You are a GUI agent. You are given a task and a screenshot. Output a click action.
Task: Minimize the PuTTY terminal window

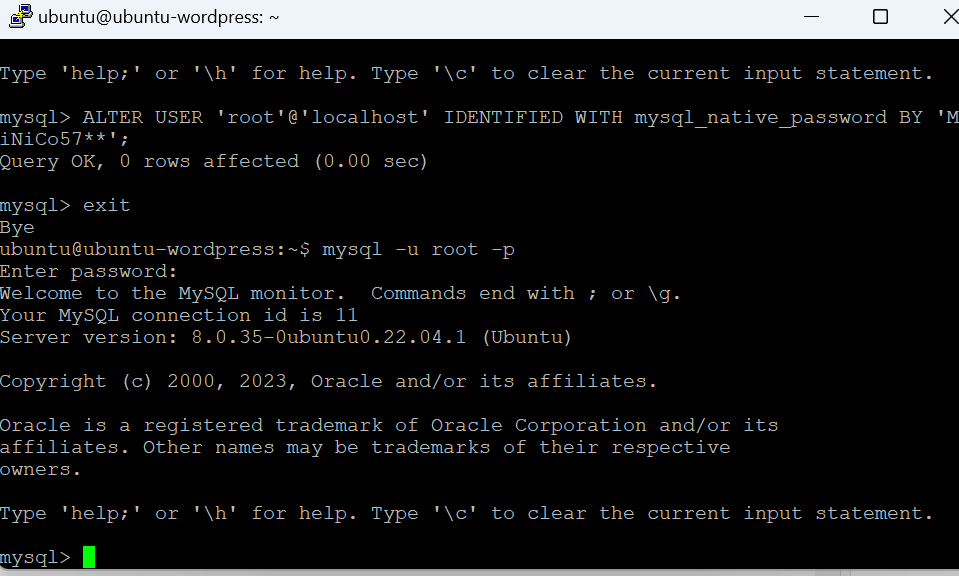[x=811, y=17]
